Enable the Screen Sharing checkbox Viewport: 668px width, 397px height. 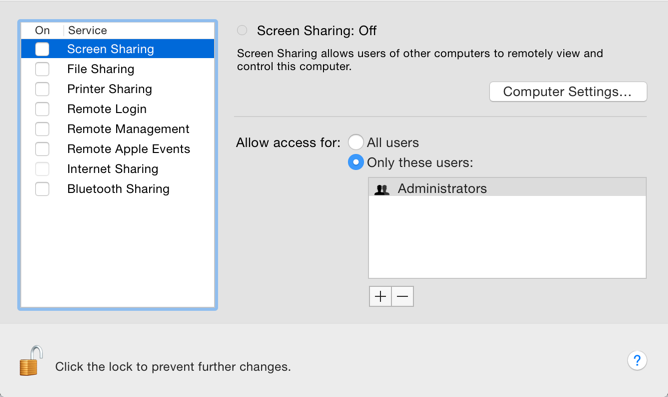pyautogui.click(x=42, y=49)
